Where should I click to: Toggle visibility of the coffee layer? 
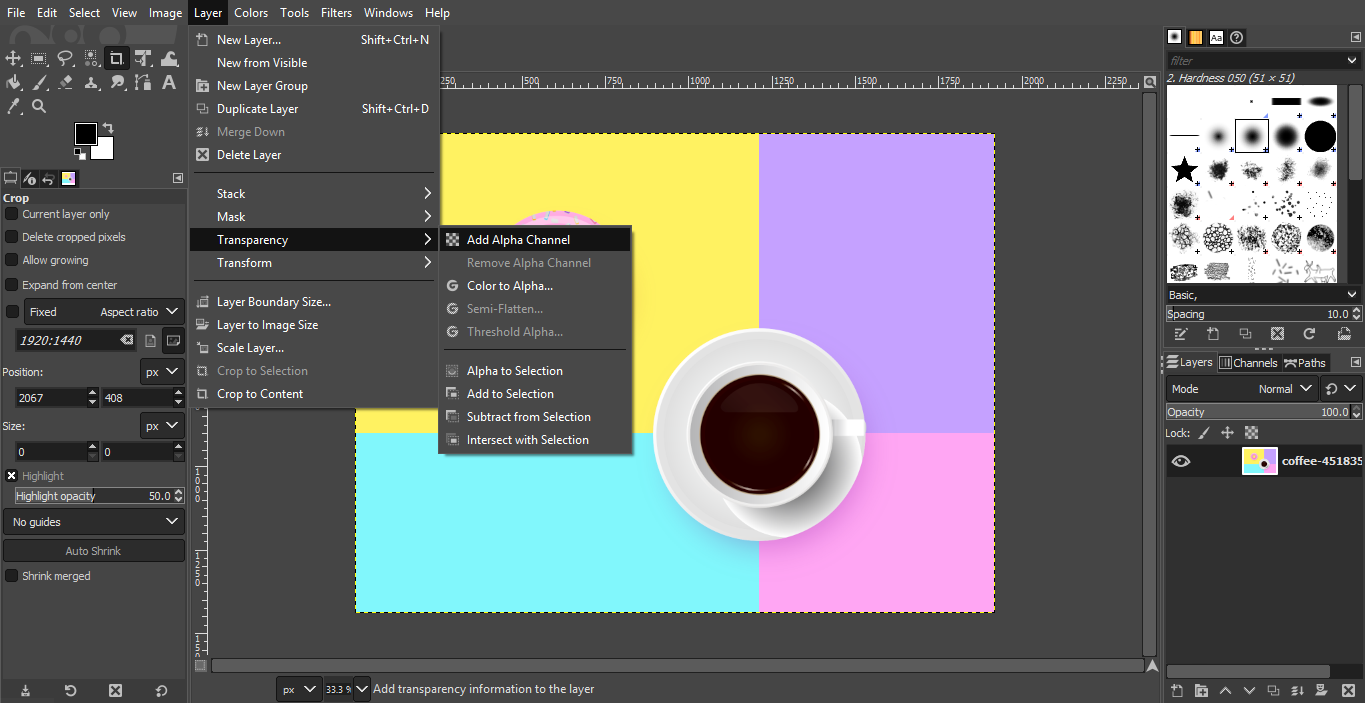click(x=1181, y=461)
